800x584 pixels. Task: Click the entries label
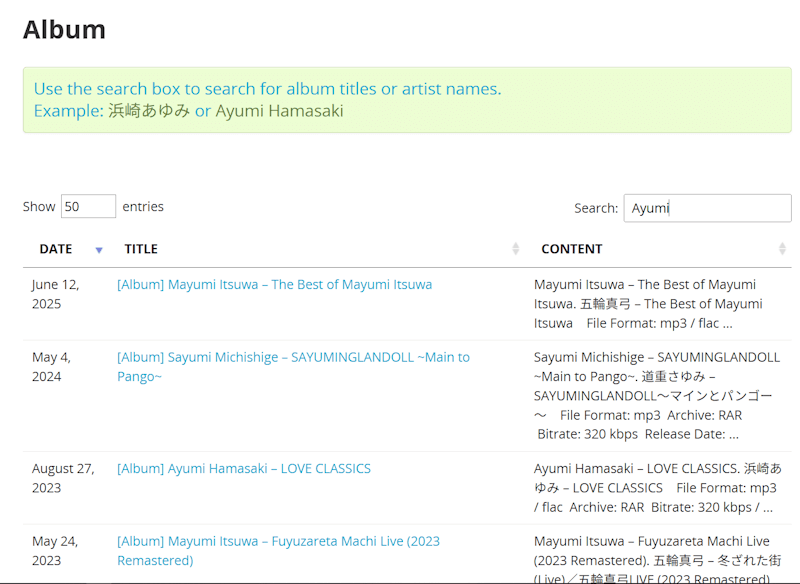coord(143,207)
